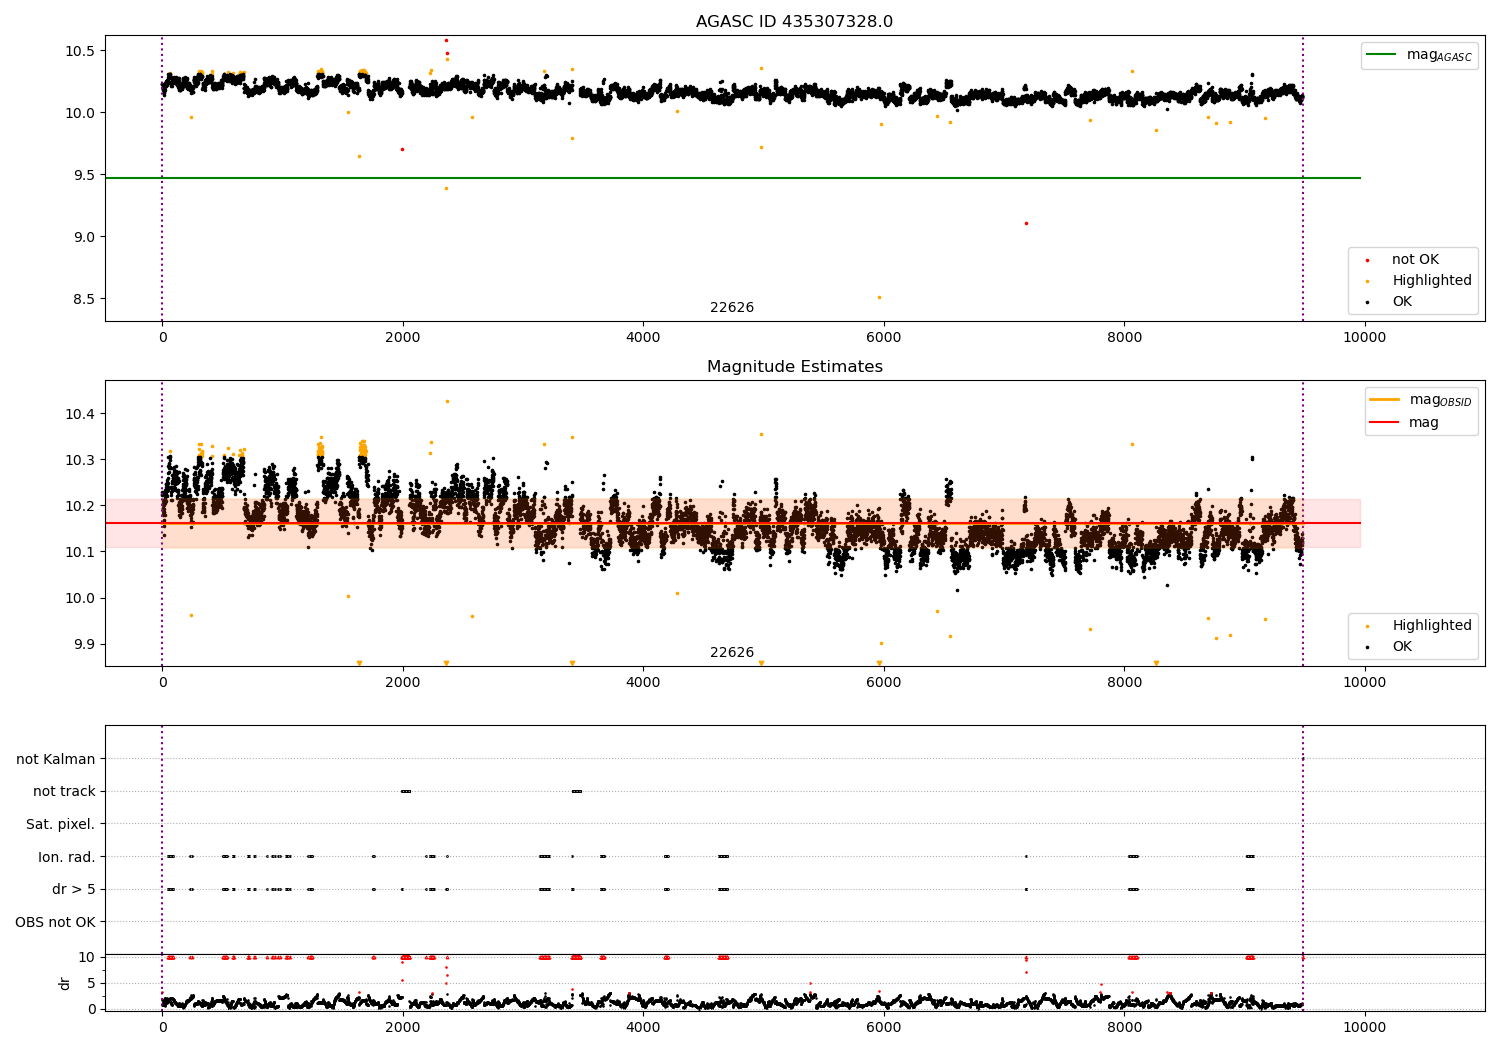Click 'Highlighted' in the top plot legend

(1431, 281)
